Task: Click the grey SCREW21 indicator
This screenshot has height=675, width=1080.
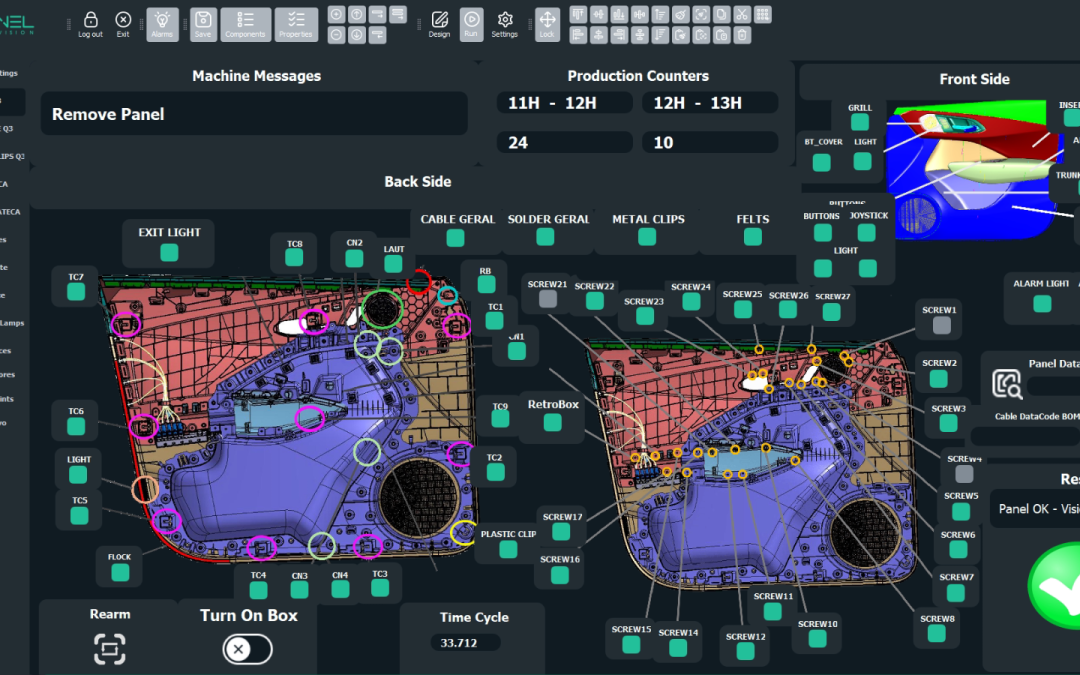Action: 548,299
